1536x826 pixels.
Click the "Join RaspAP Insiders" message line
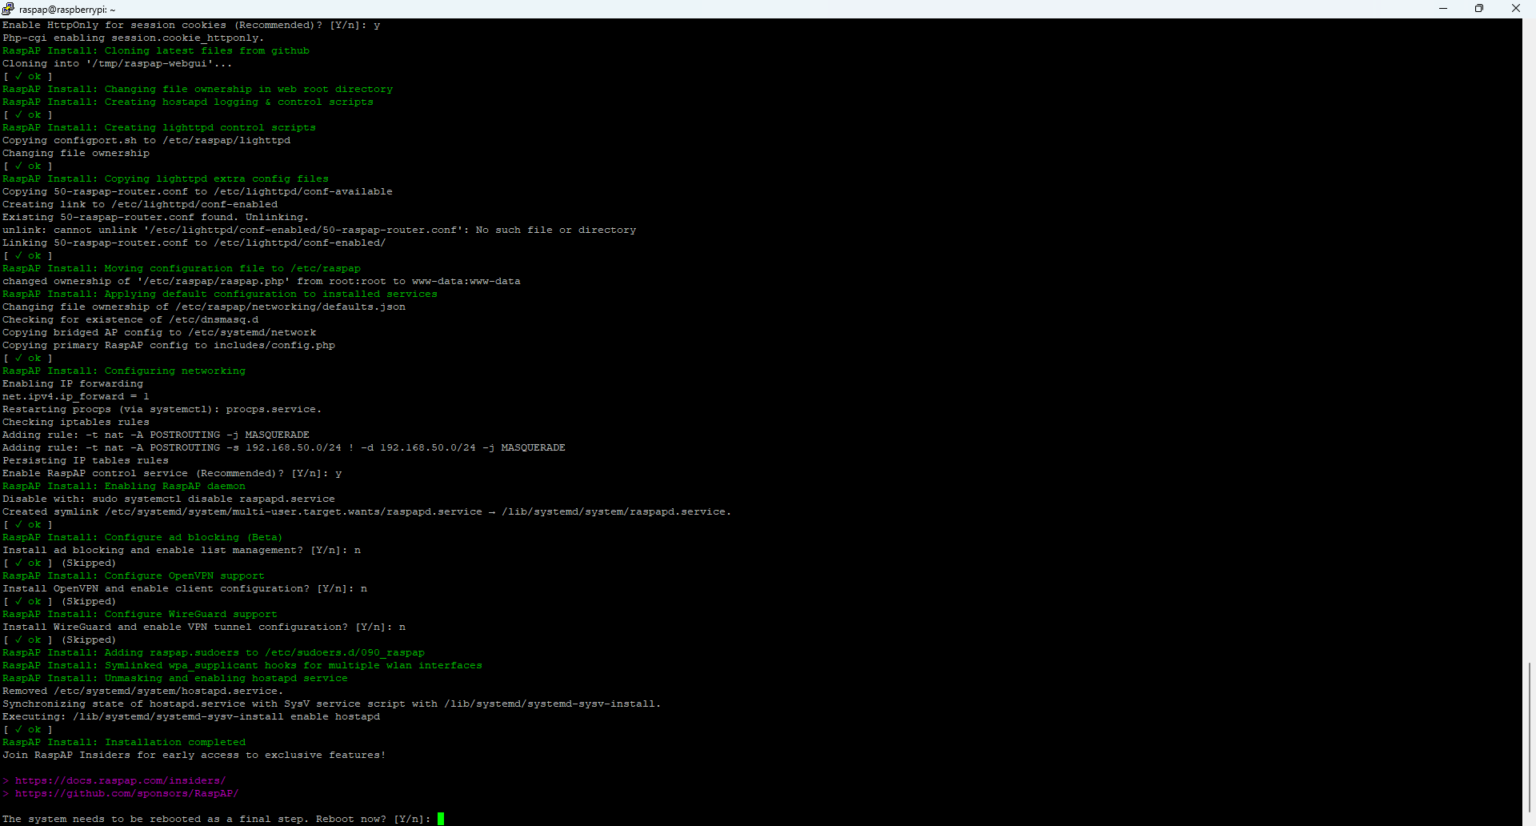(193, 755)
